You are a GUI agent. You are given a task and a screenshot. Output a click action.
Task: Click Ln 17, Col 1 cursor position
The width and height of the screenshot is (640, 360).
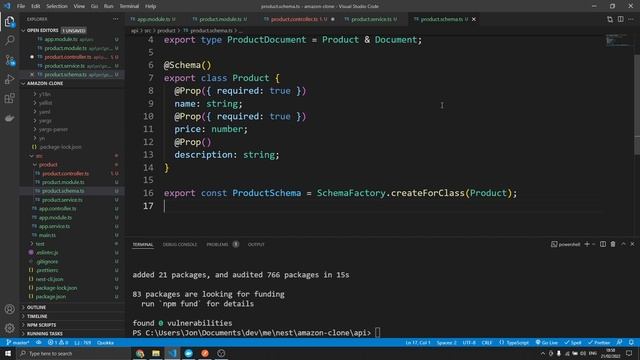pos(418,342)
